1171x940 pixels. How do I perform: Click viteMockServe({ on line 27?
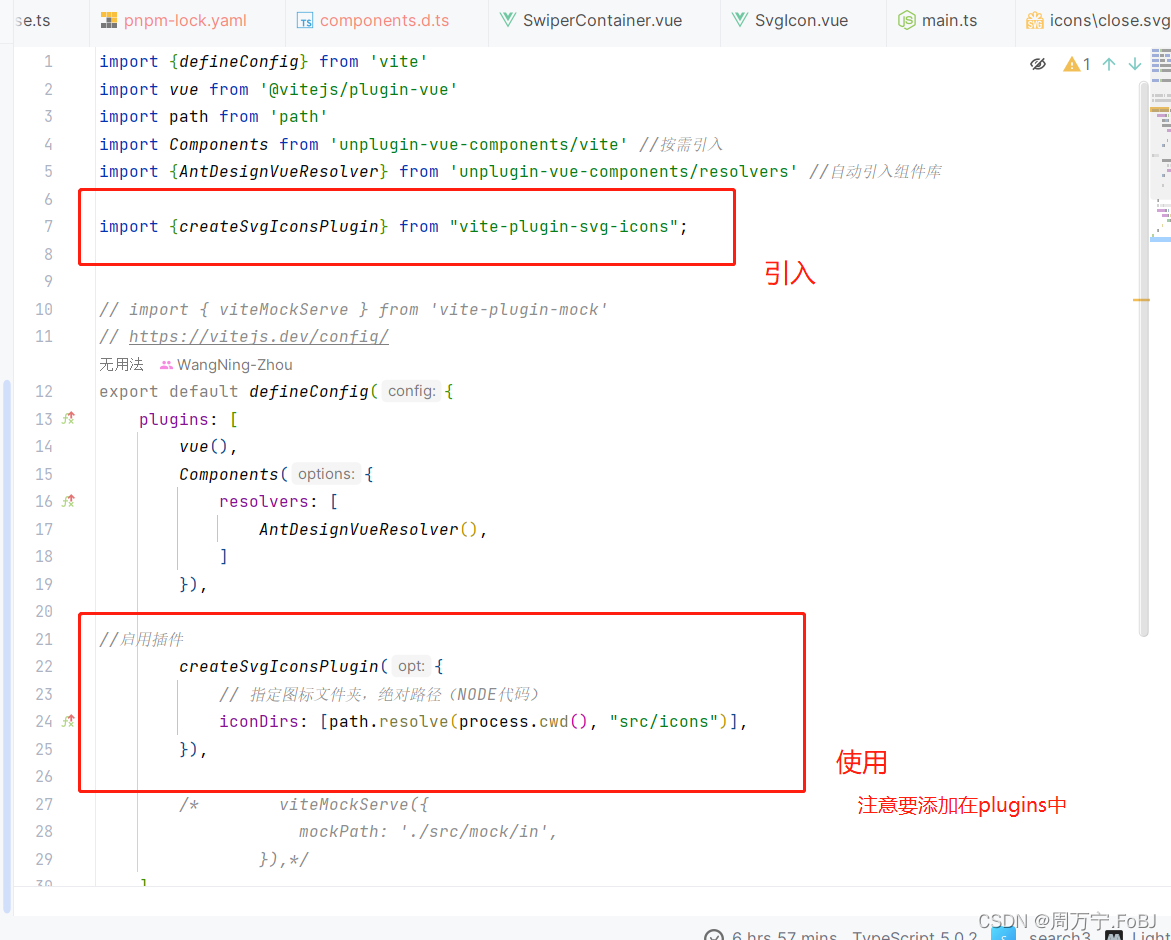[354, 804]
